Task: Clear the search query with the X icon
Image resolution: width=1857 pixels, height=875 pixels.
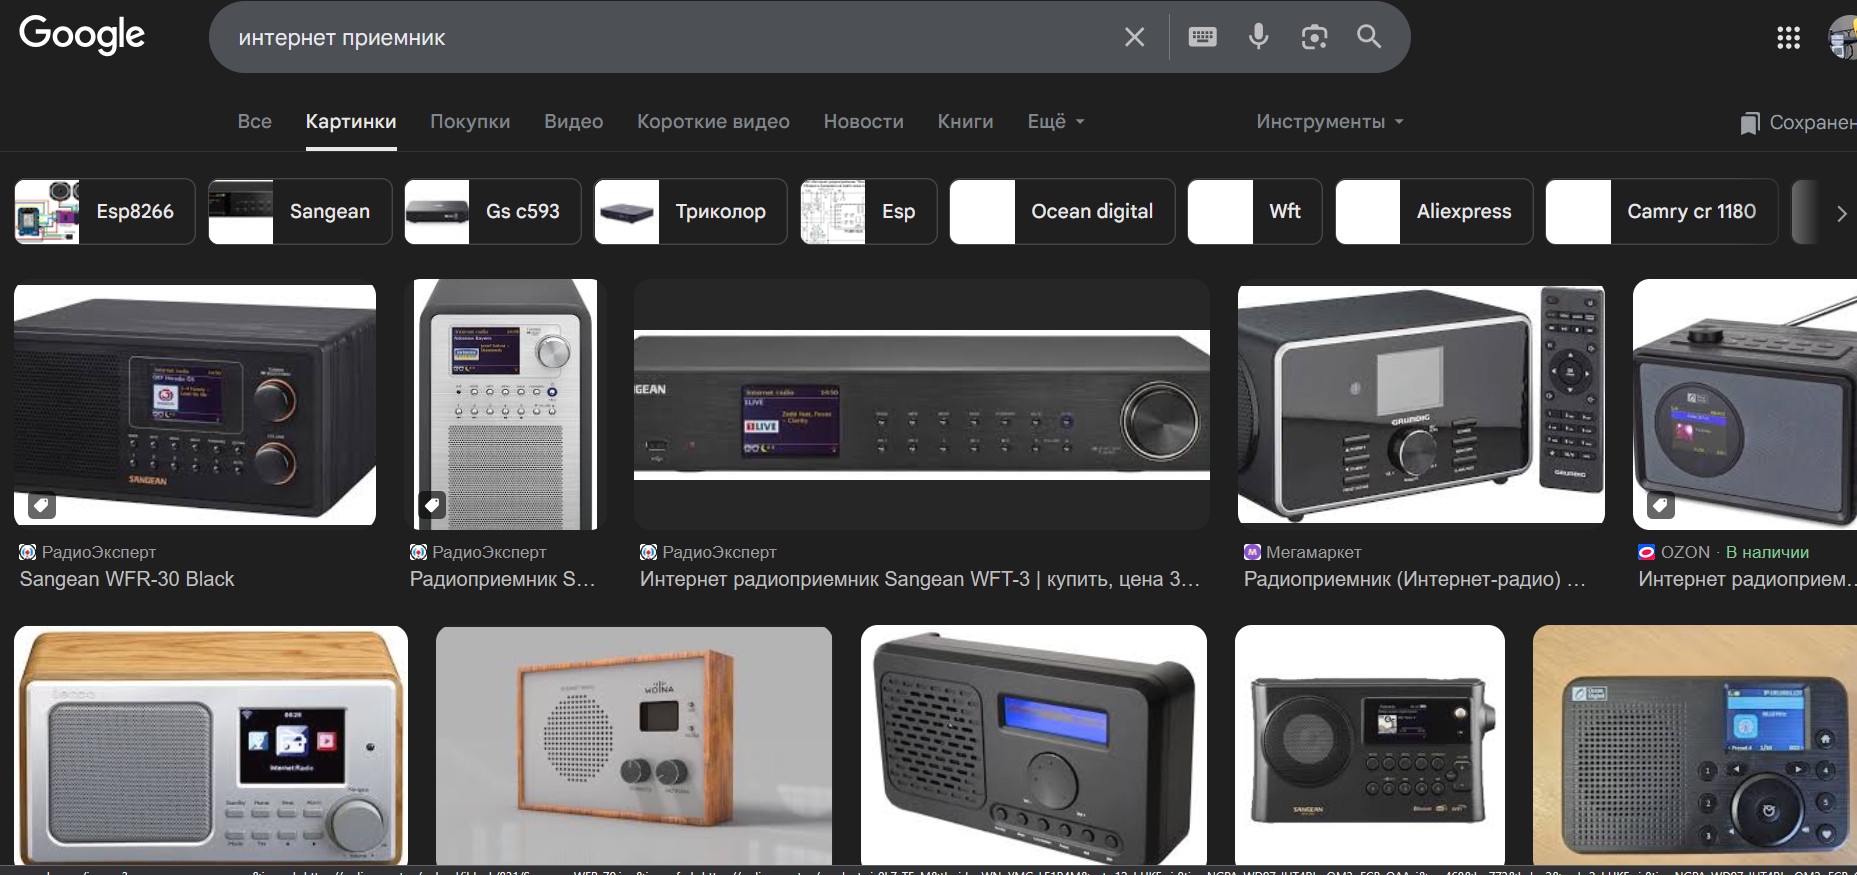Action: 1134,37
